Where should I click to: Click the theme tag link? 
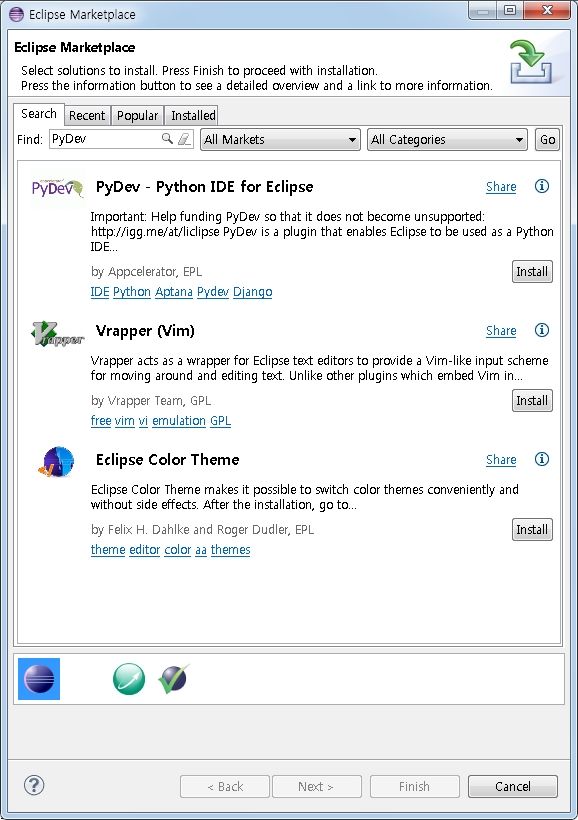pos(108,550)
